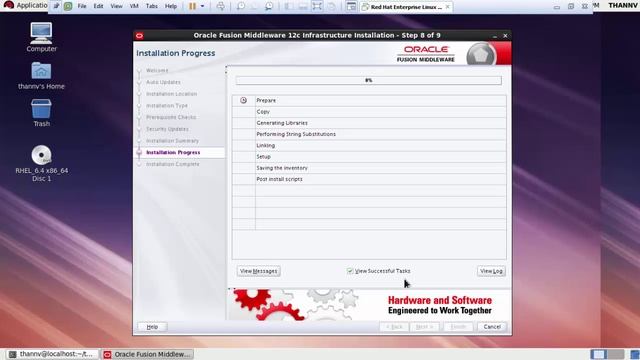Minimize the Oracle installer window
The height and width of the screenshot is (360, 640).
pos(495,36)
